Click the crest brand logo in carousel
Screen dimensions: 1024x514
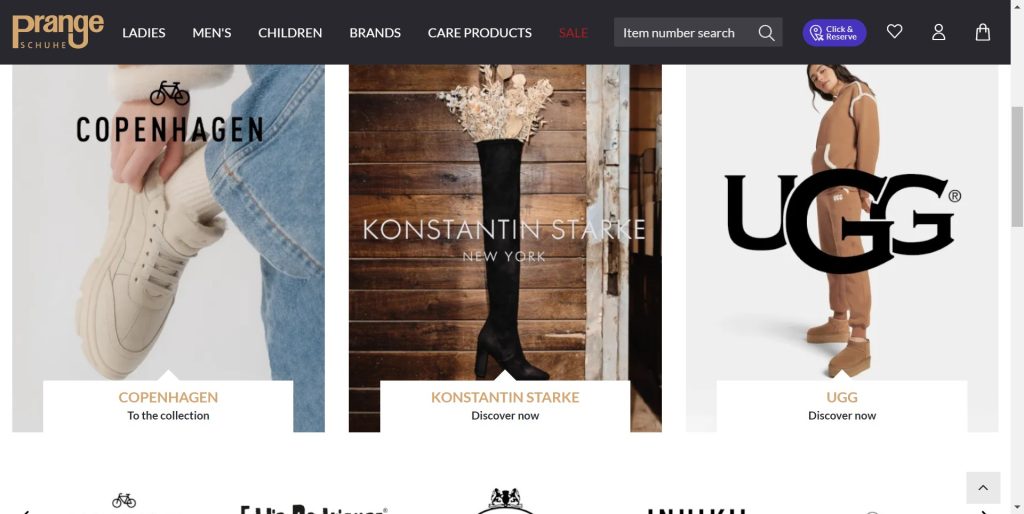coord(505,501)
